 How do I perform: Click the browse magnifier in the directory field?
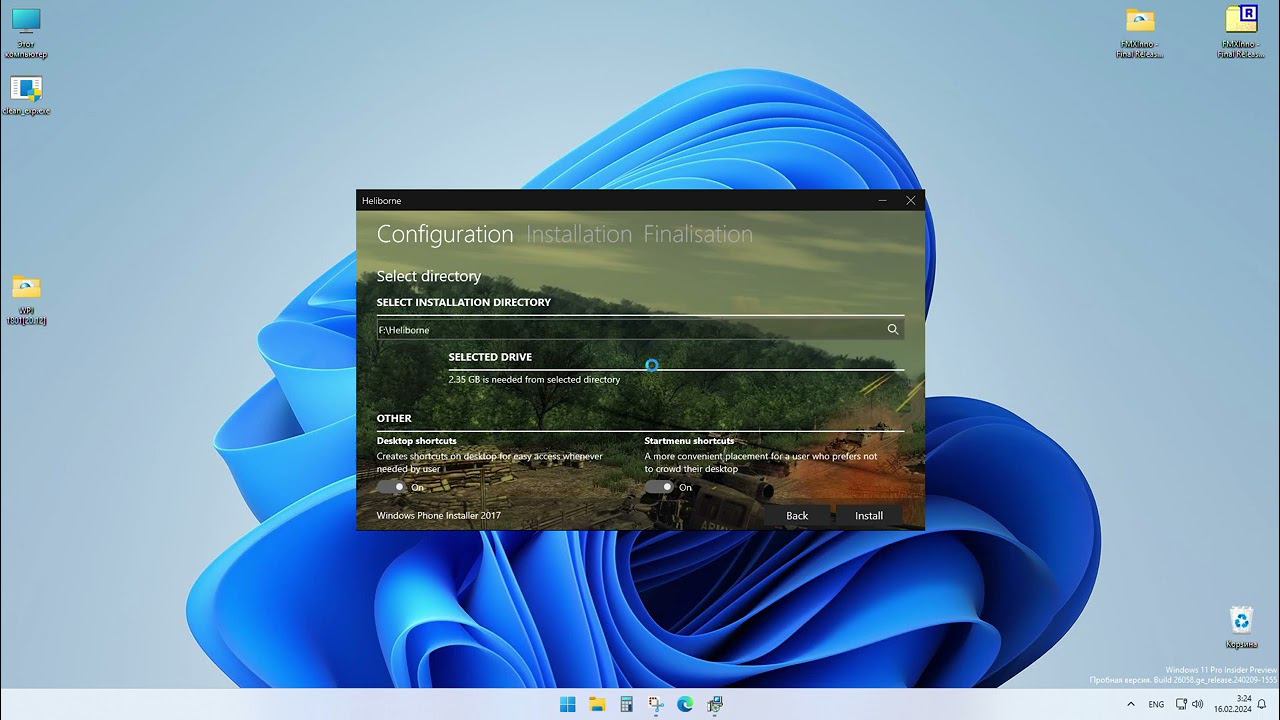point(893,329)
